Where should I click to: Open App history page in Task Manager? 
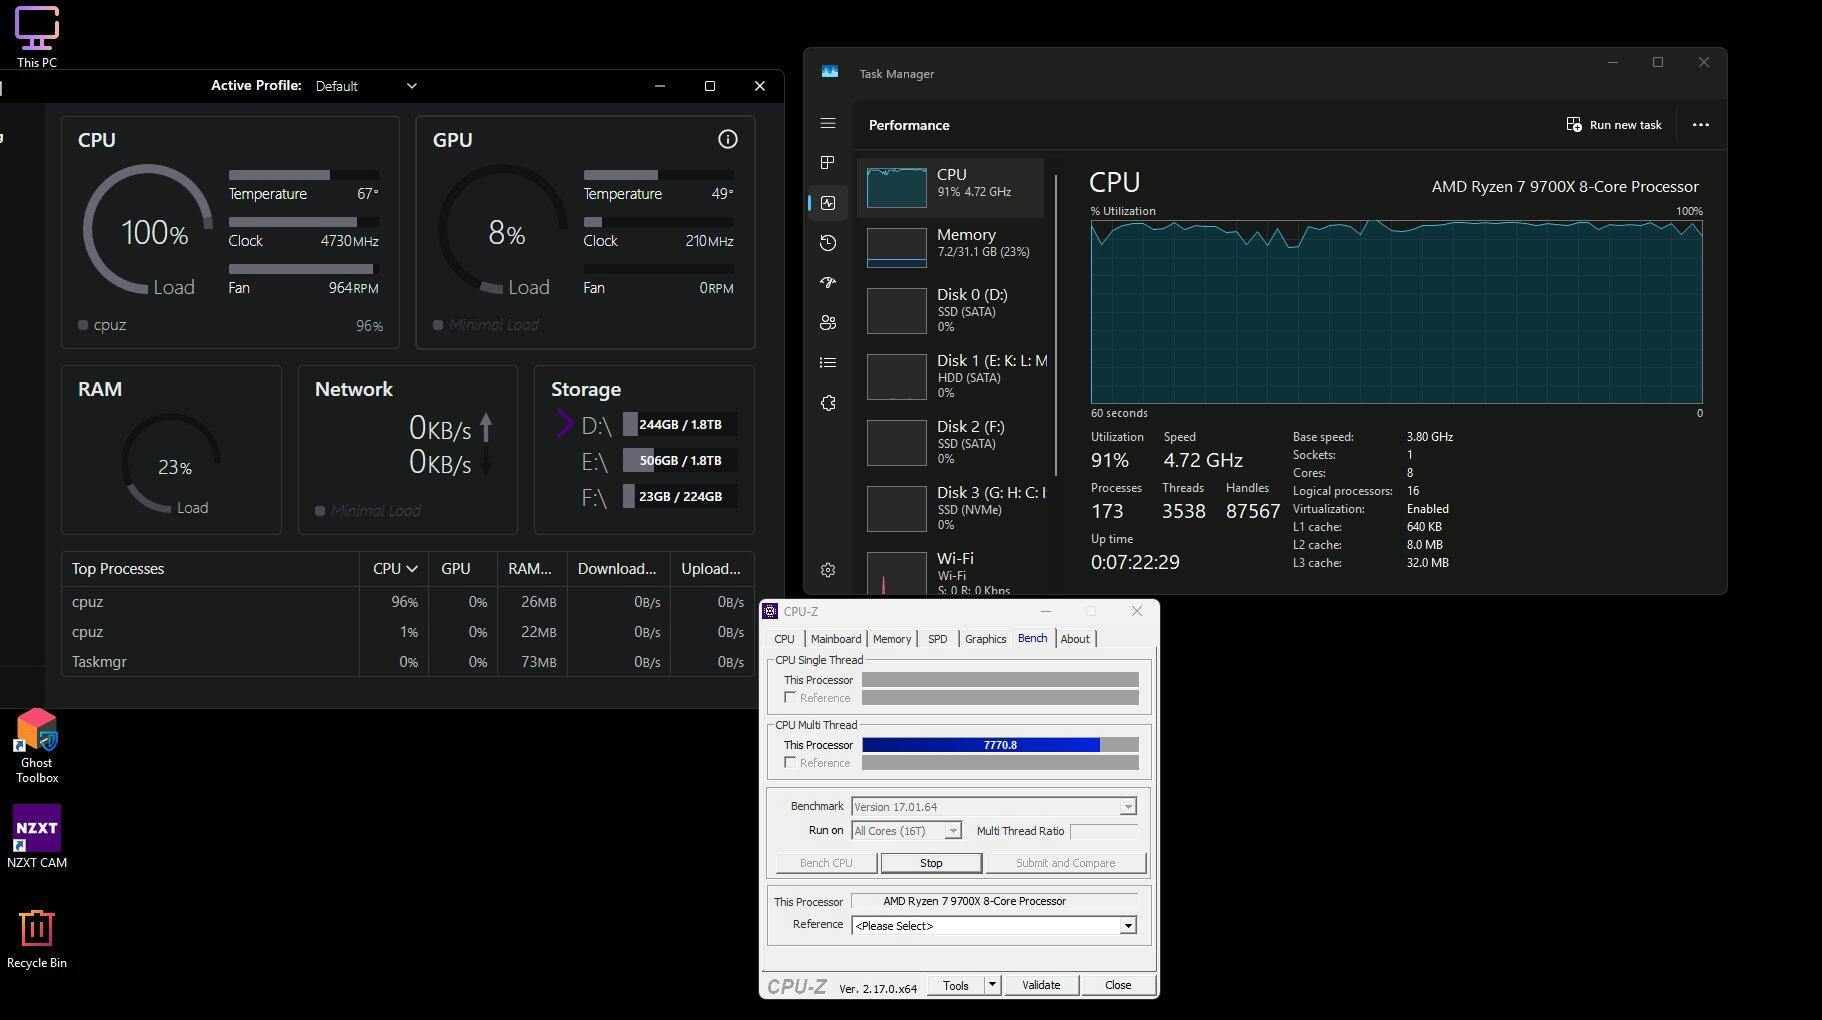coord(828,243)
